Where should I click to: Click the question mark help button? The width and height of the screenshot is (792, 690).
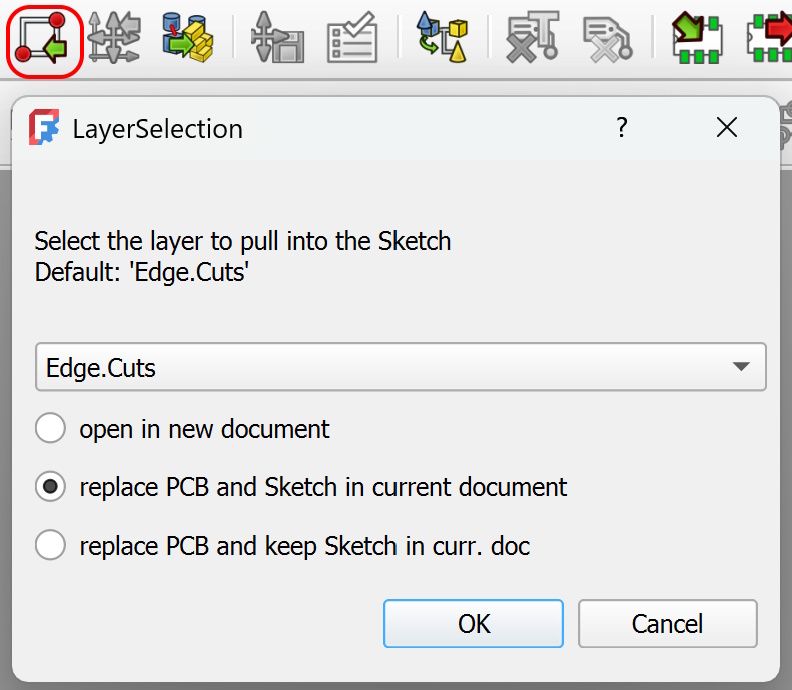(x=622, y=128)
